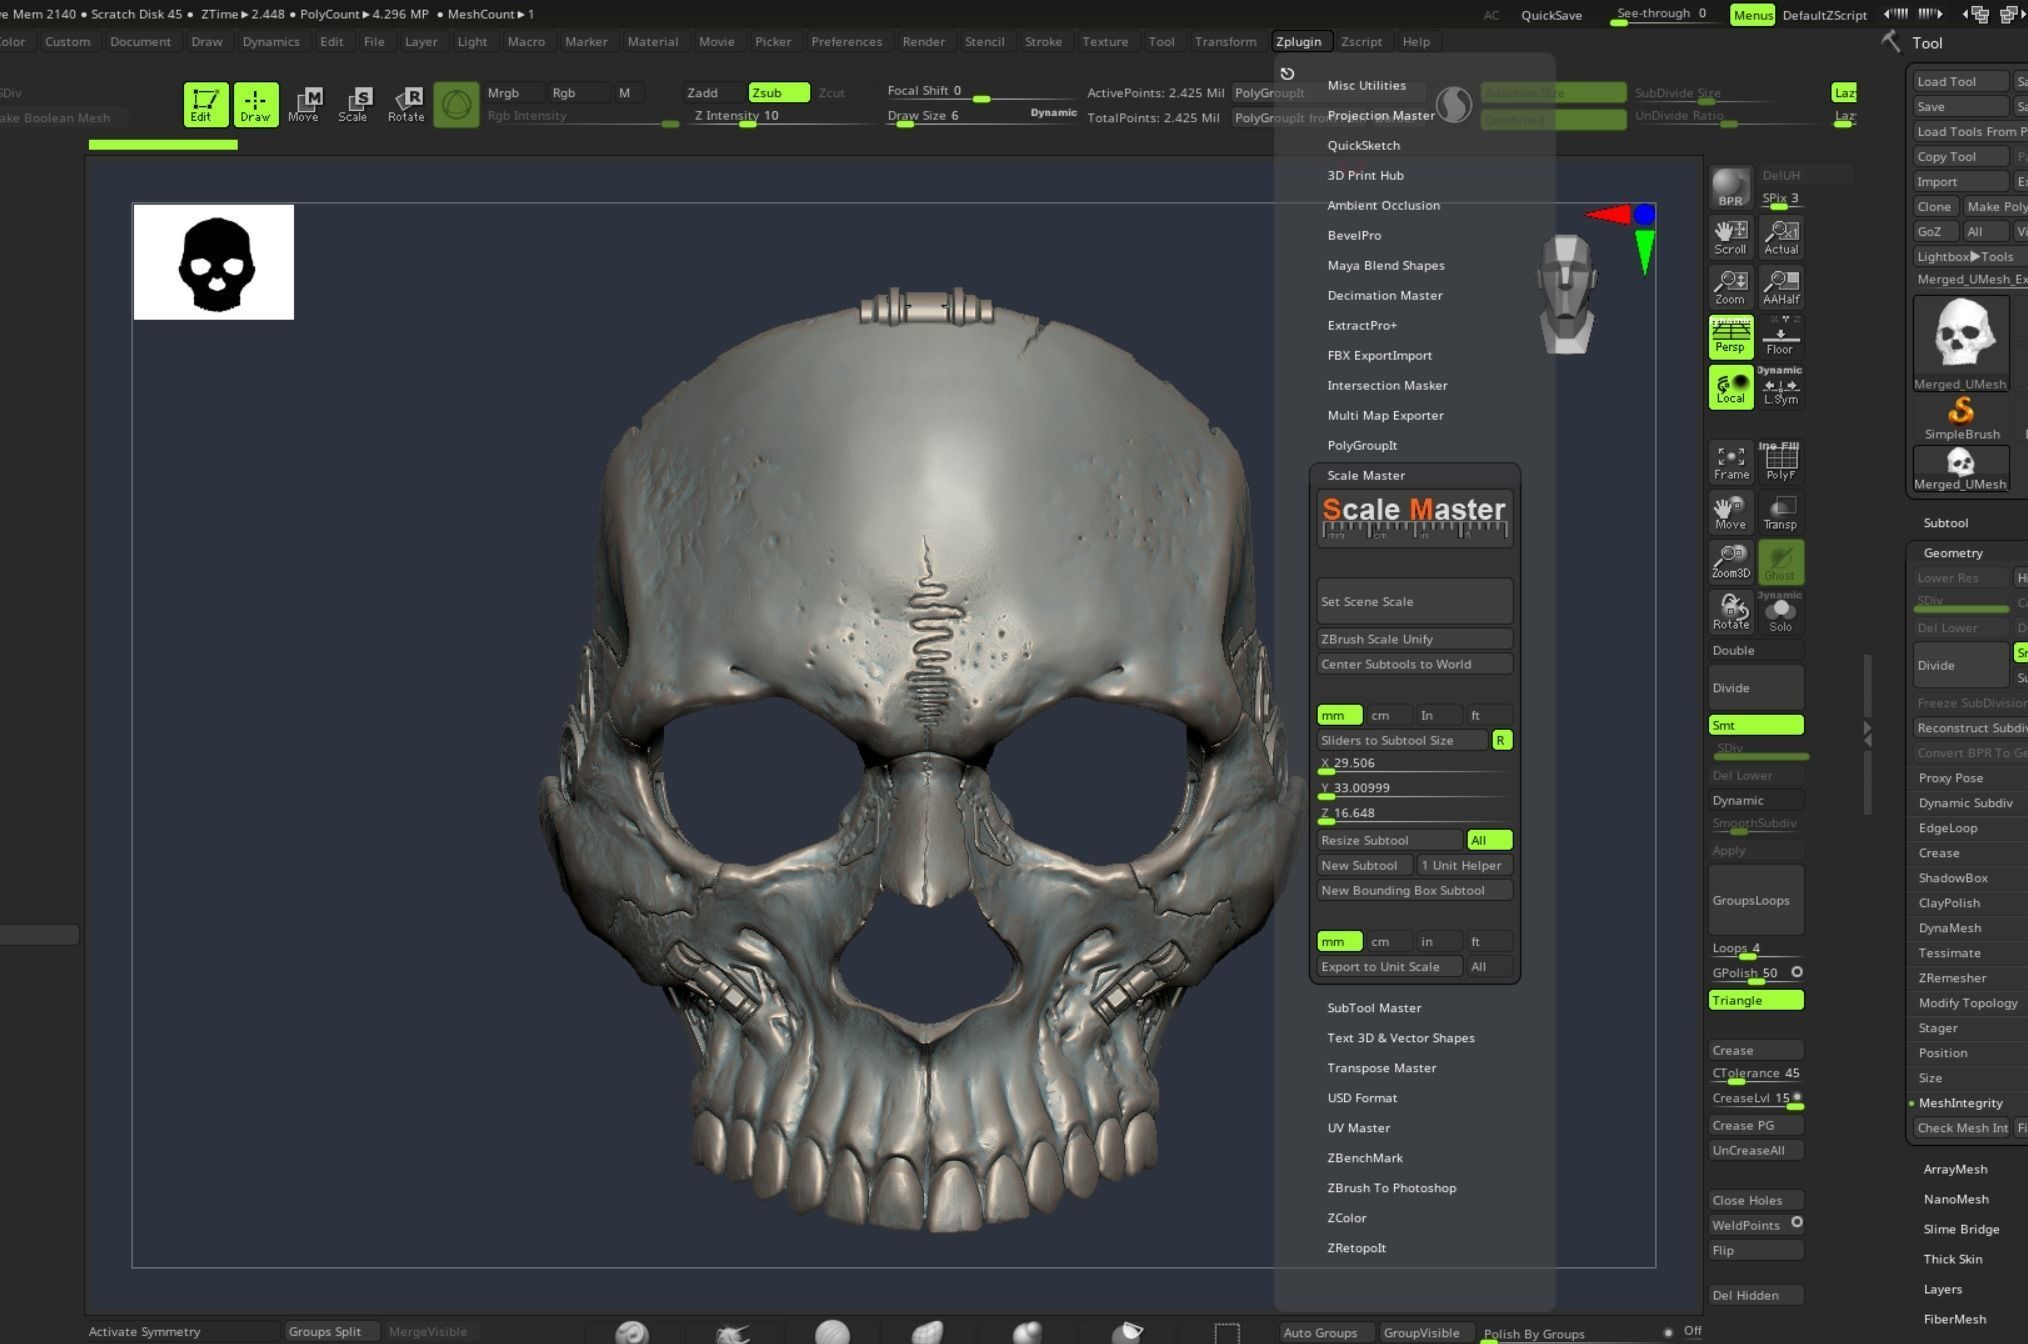The width and height of the screenshot is (2028, 1344).
Task: Click the SimpleBrush tool icon
Action: tap(1961, 418)
